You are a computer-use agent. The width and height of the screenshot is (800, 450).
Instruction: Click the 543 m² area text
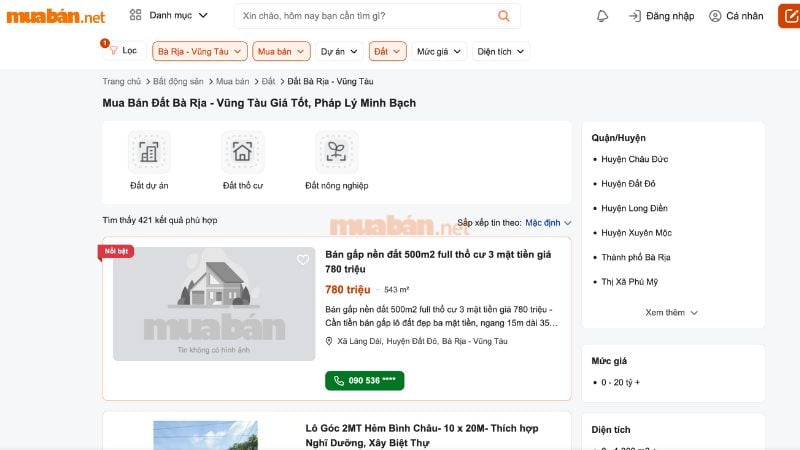396,290
